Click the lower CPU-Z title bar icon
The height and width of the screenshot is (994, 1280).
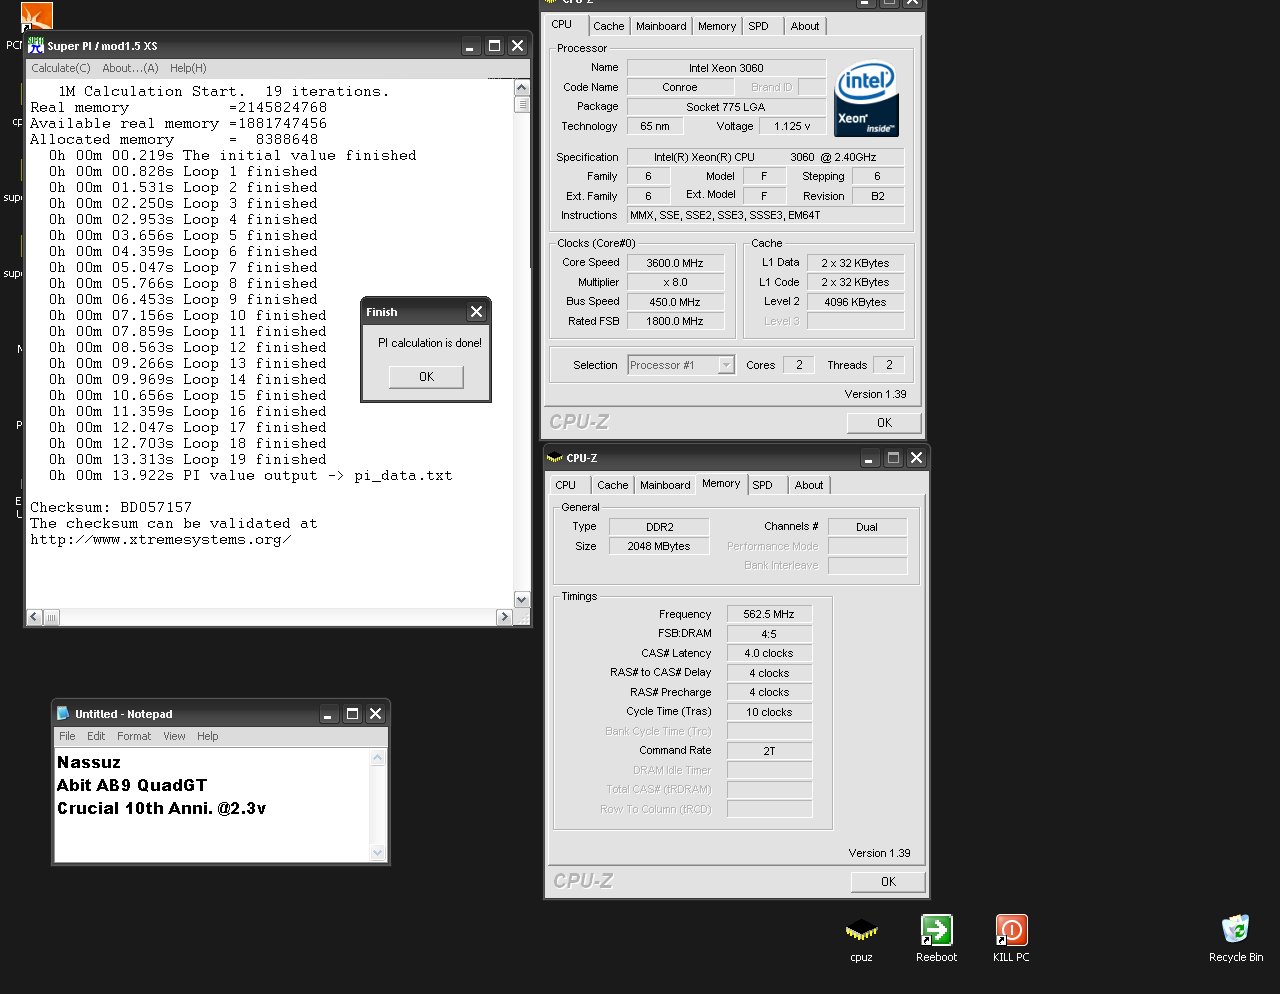pyautogui.click(x=555, y=458)
